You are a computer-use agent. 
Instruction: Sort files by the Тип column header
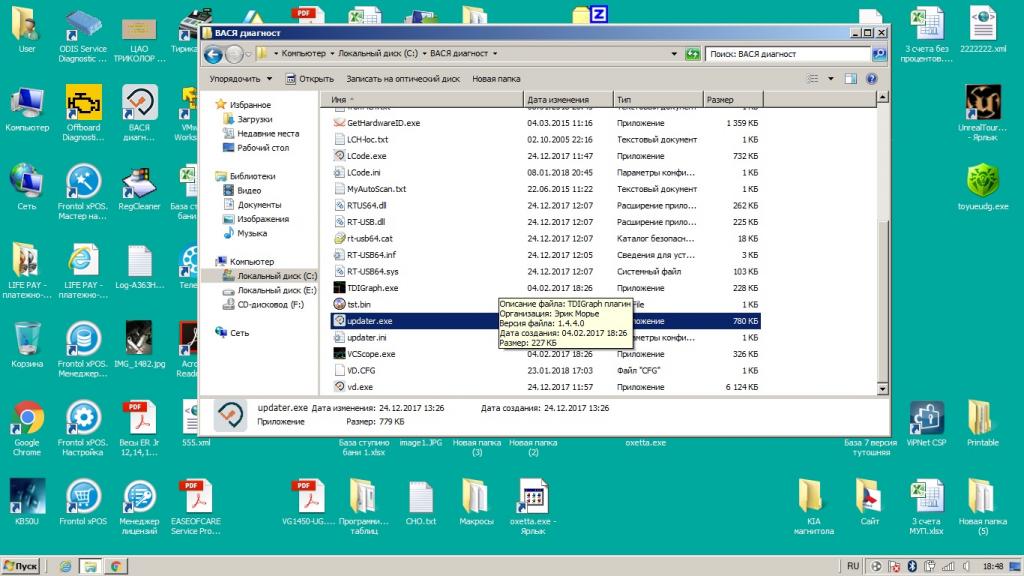(x=658, y=99)
